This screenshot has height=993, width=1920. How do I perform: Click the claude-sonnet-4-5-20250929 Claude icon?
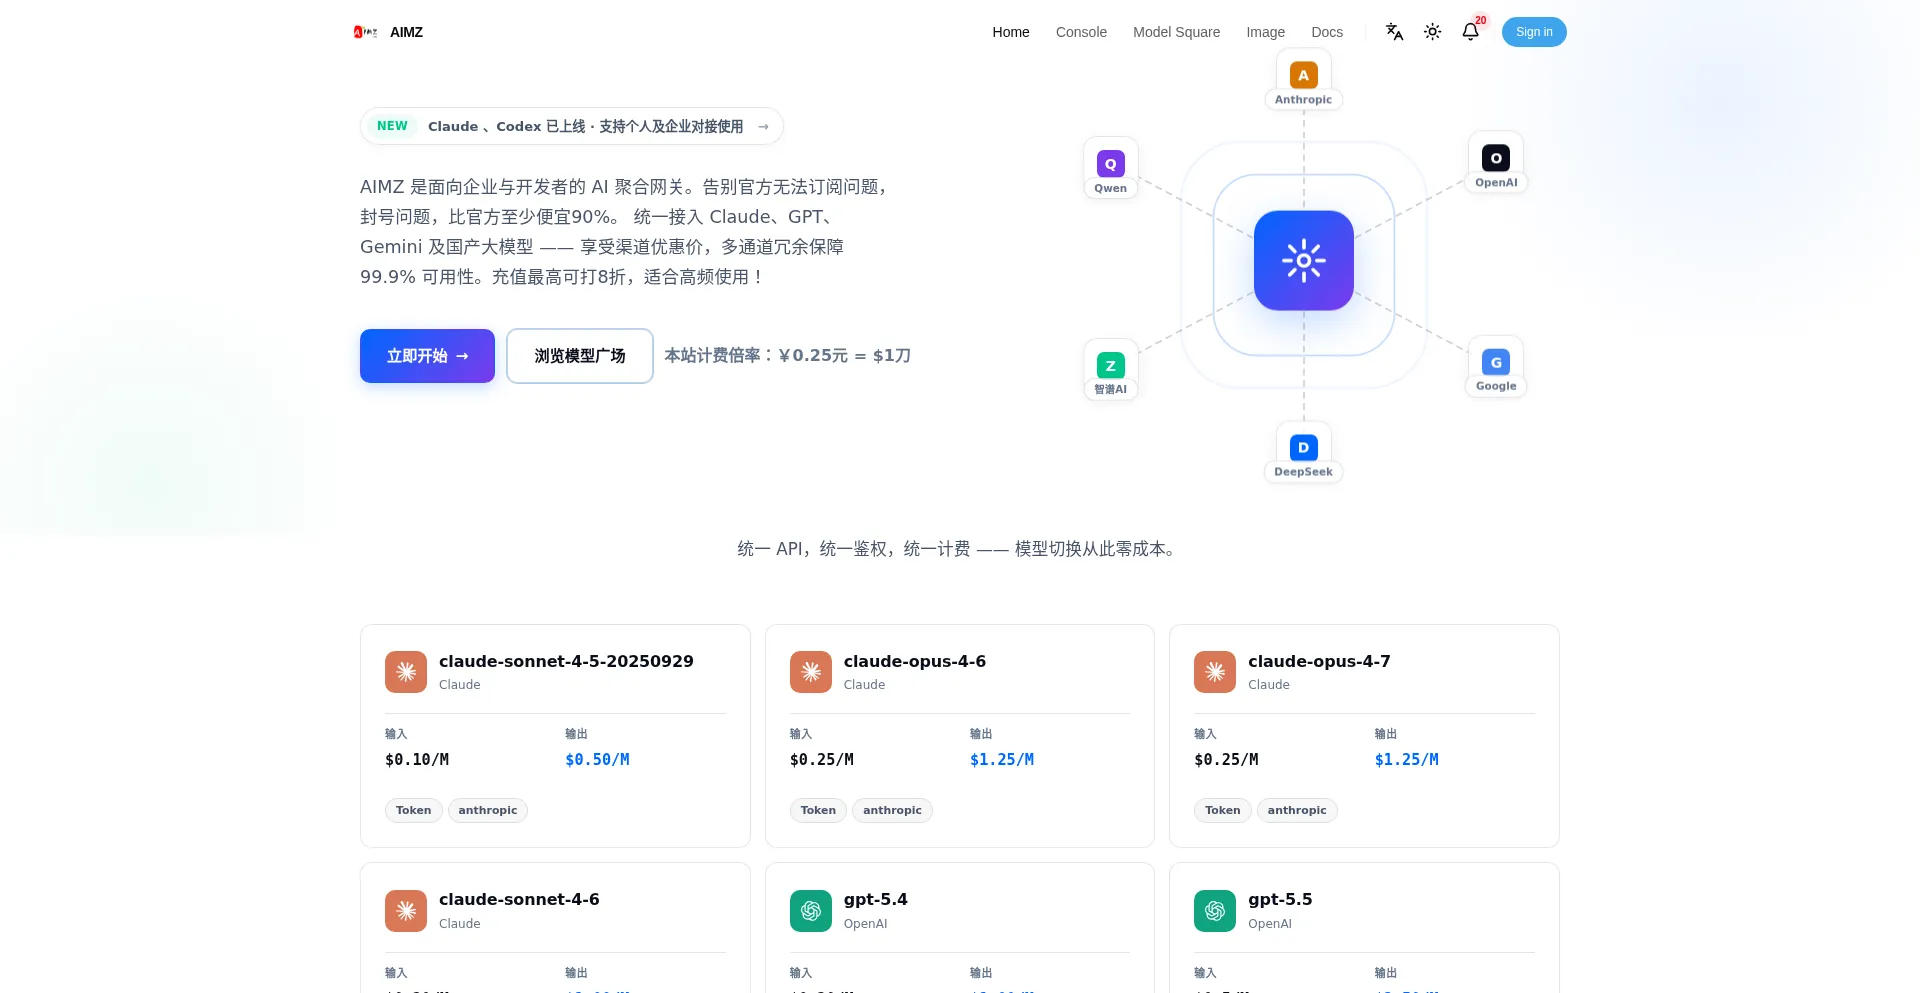tap(406, 672)
